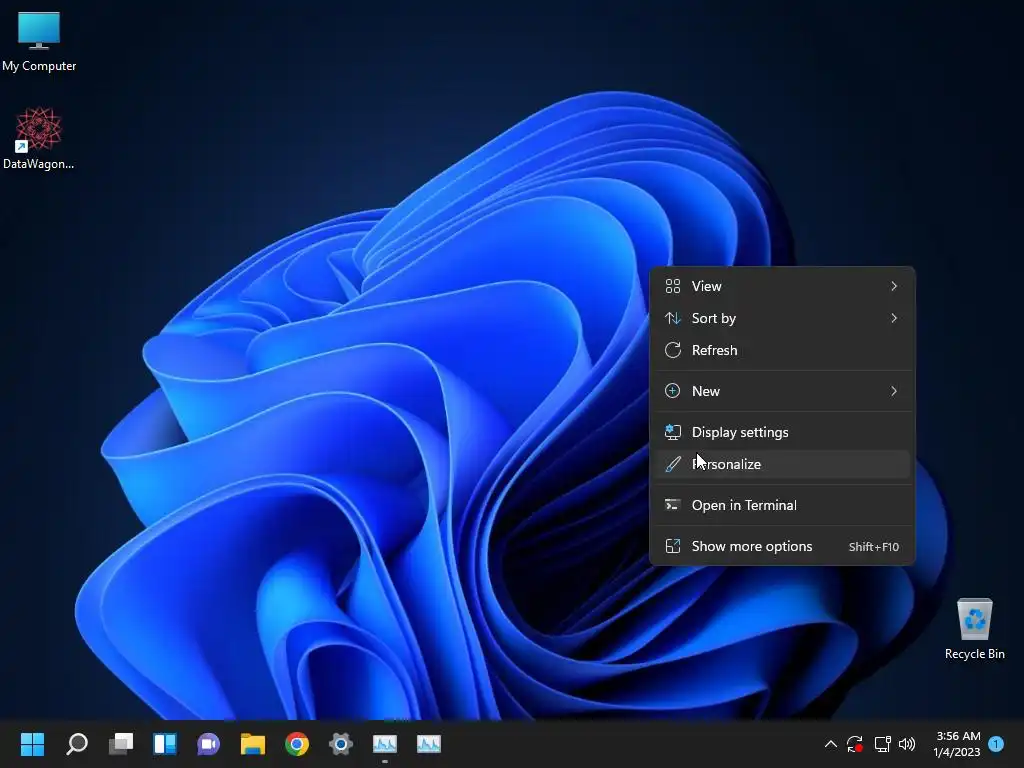Click the Shift+F10 shortcut text
Screen dimensions: 1024x768
click(874, 547)
